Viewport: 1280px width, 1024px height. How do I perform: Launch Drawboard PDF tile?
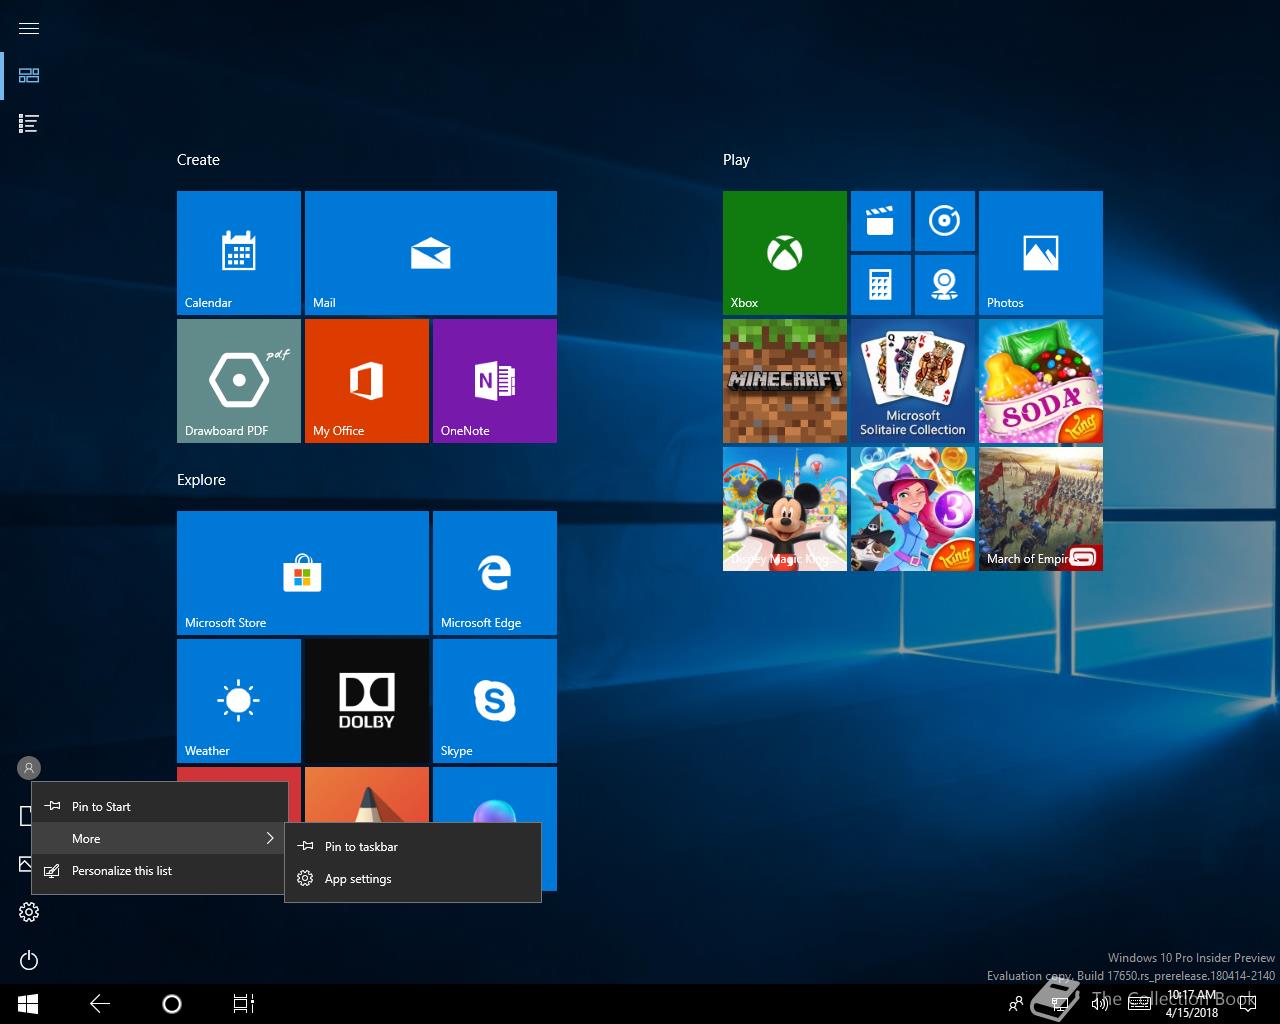(x=239, y=381)
